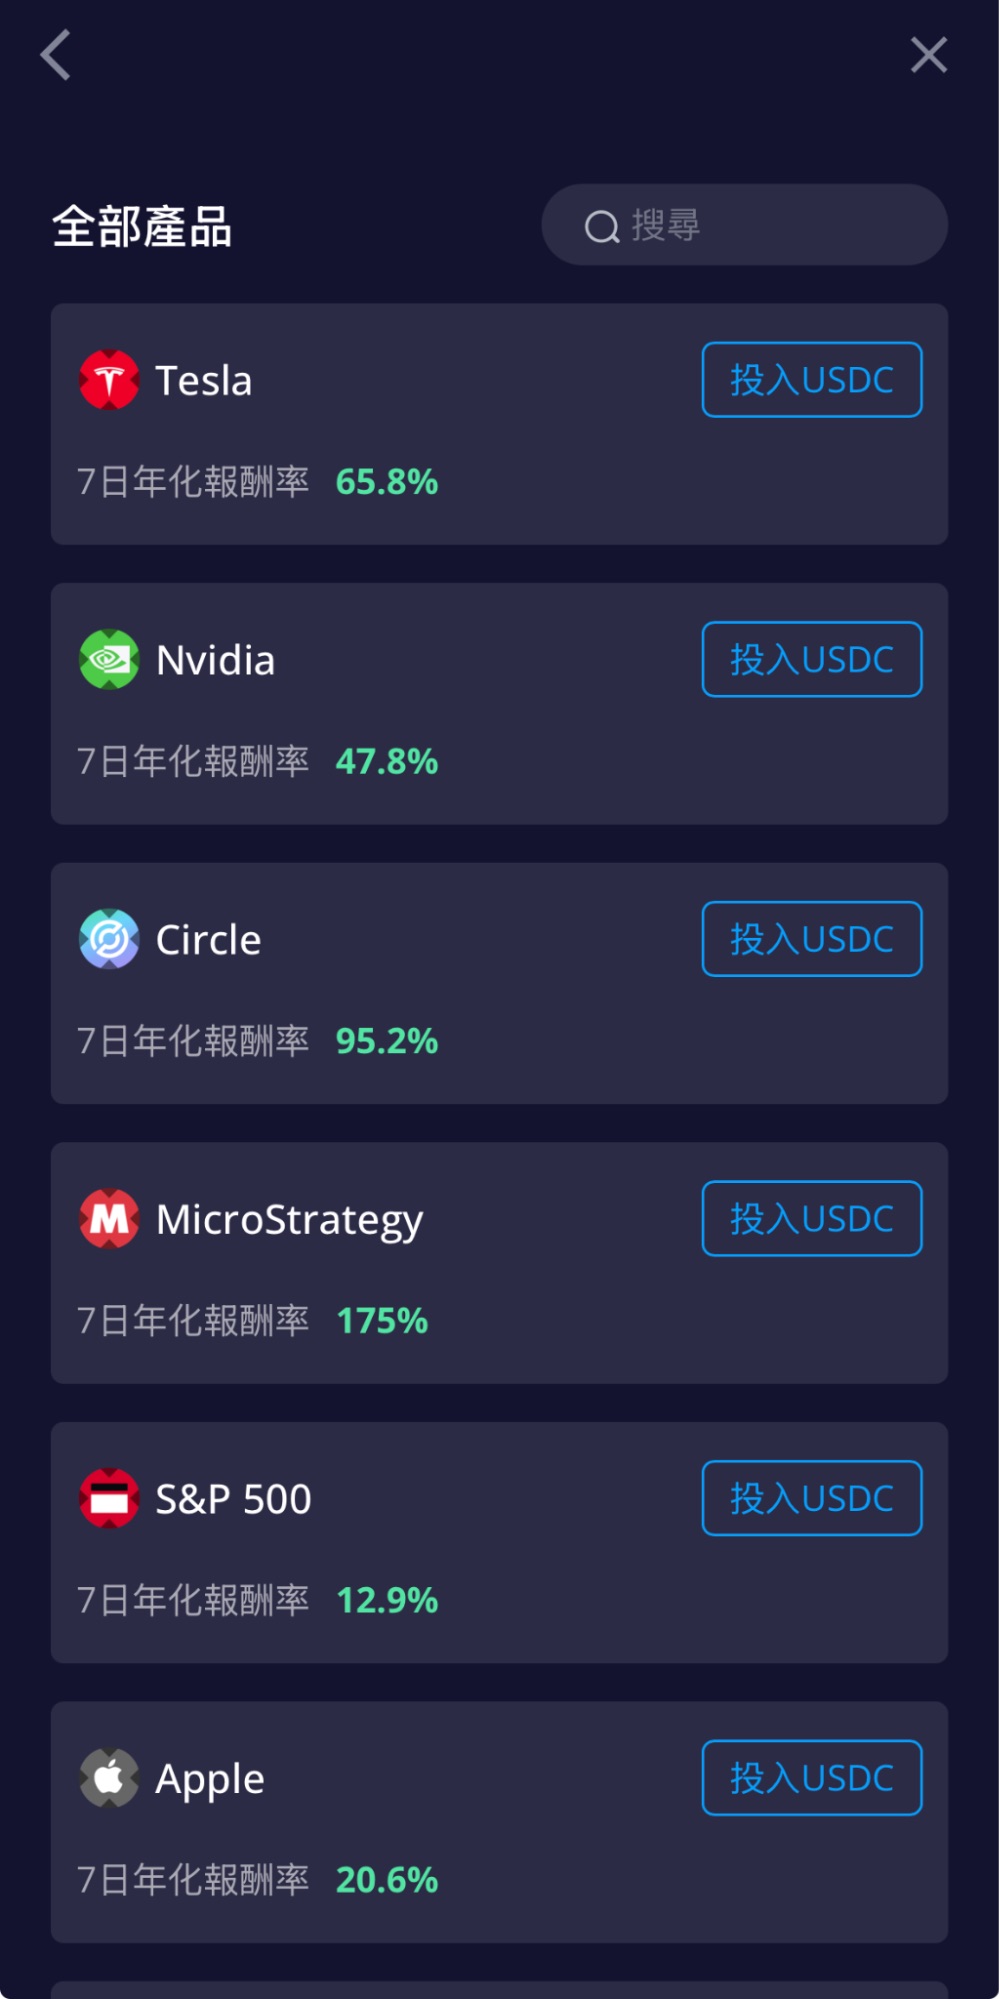Screen dimensions: 1000x1999
Task: Invest USDC in Tesla
Action: [x=812, y=380]
